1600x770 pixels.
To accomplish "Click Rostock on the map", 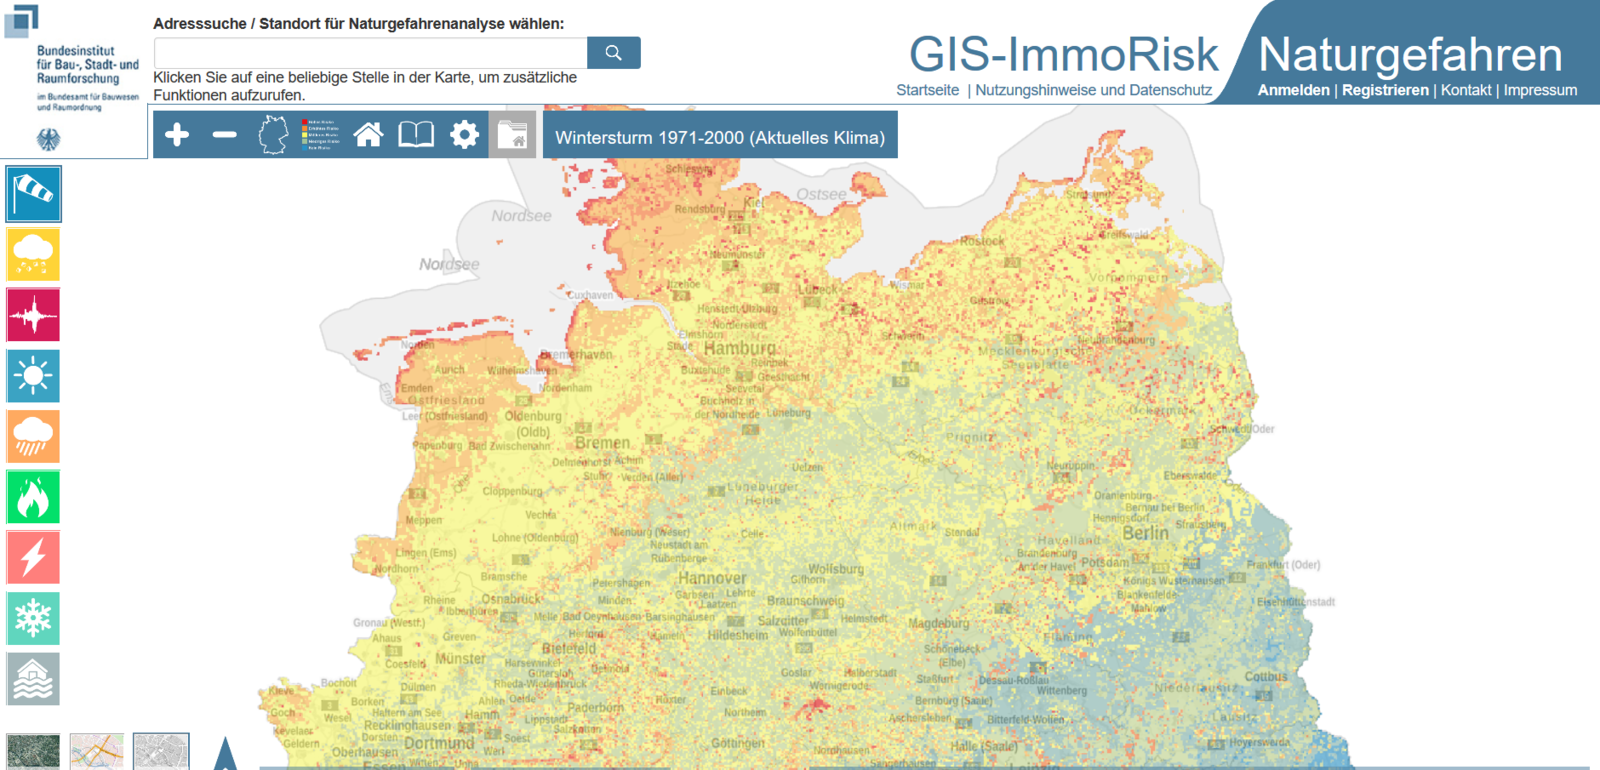I will (982, 241).
